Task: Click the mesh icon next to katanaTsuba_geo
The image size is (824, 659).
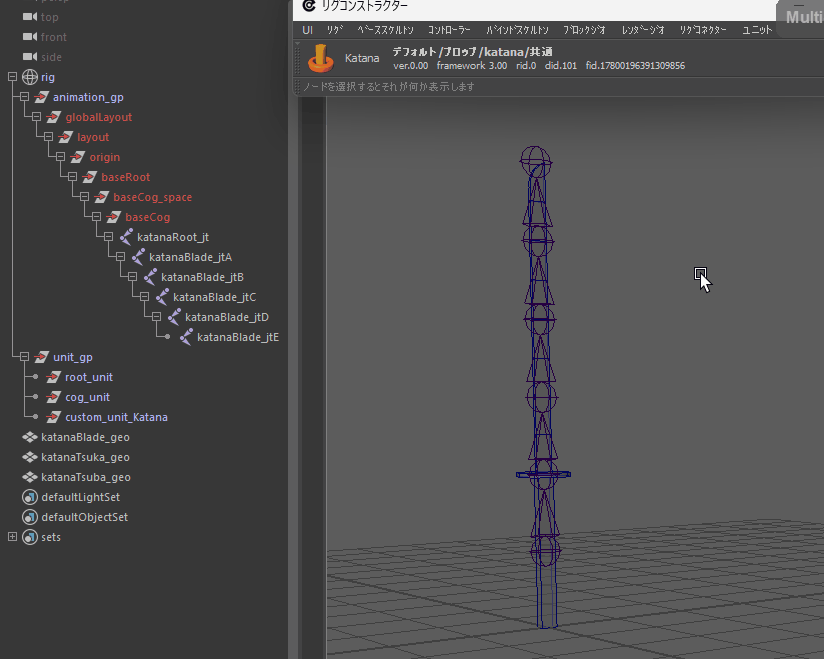Action: [30, 477]
